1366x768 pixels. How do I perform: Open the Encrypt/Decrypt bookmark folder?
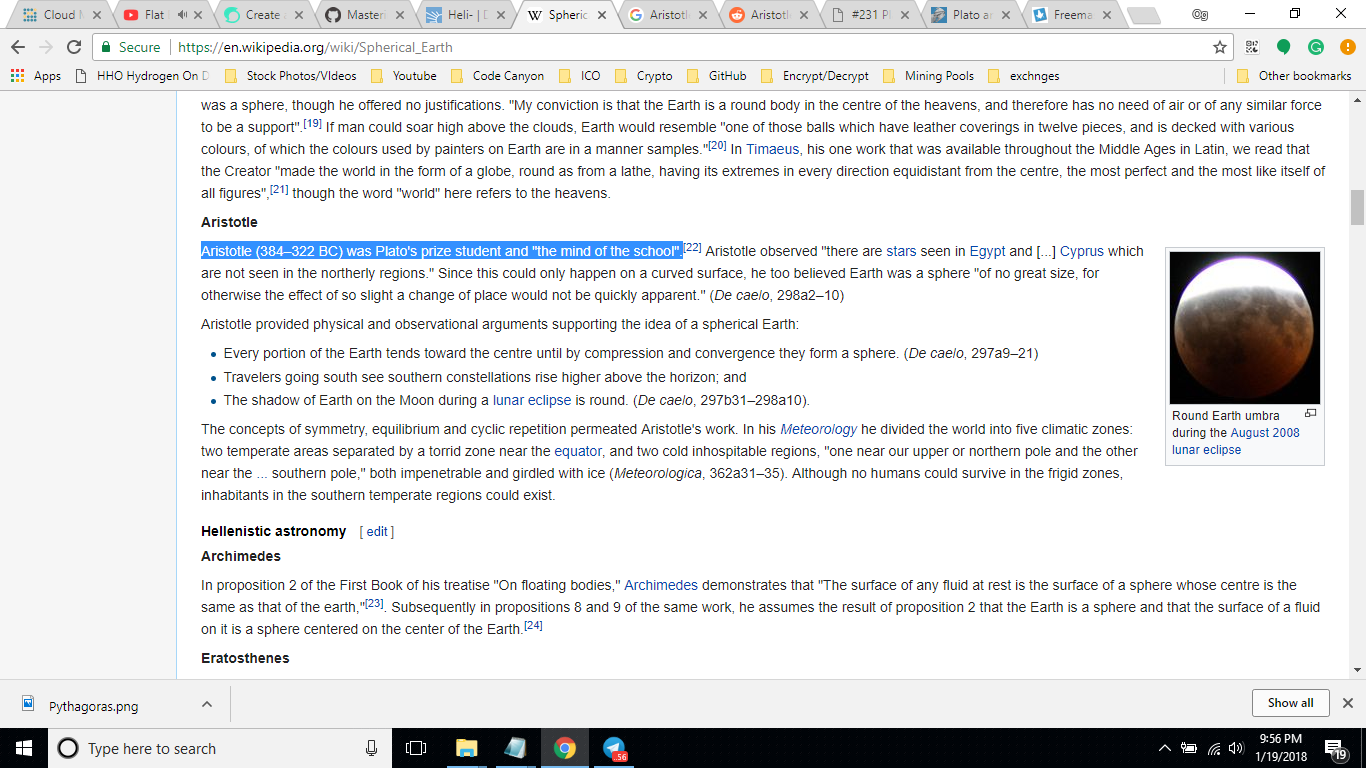click(815, 76)
